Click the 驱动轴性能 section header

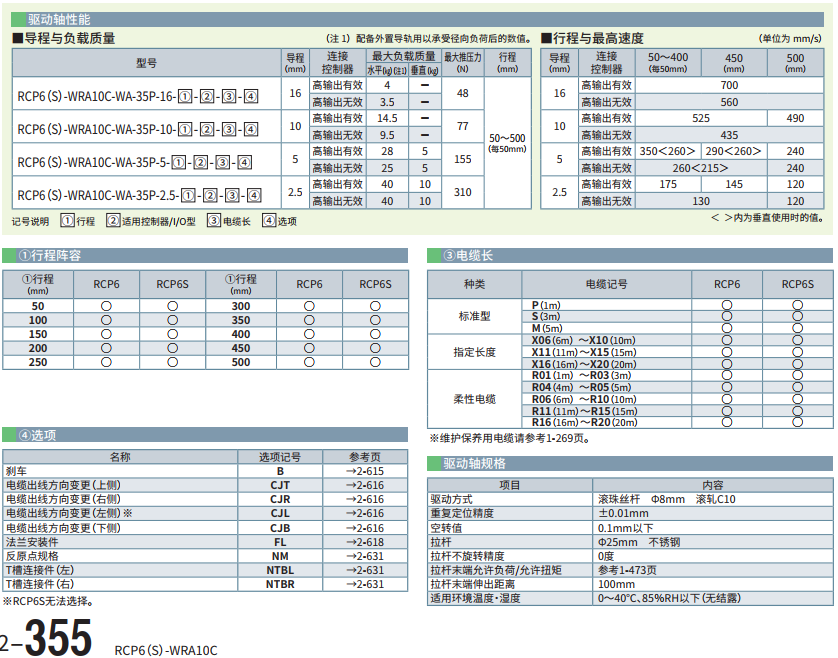(x=417, y=19)
